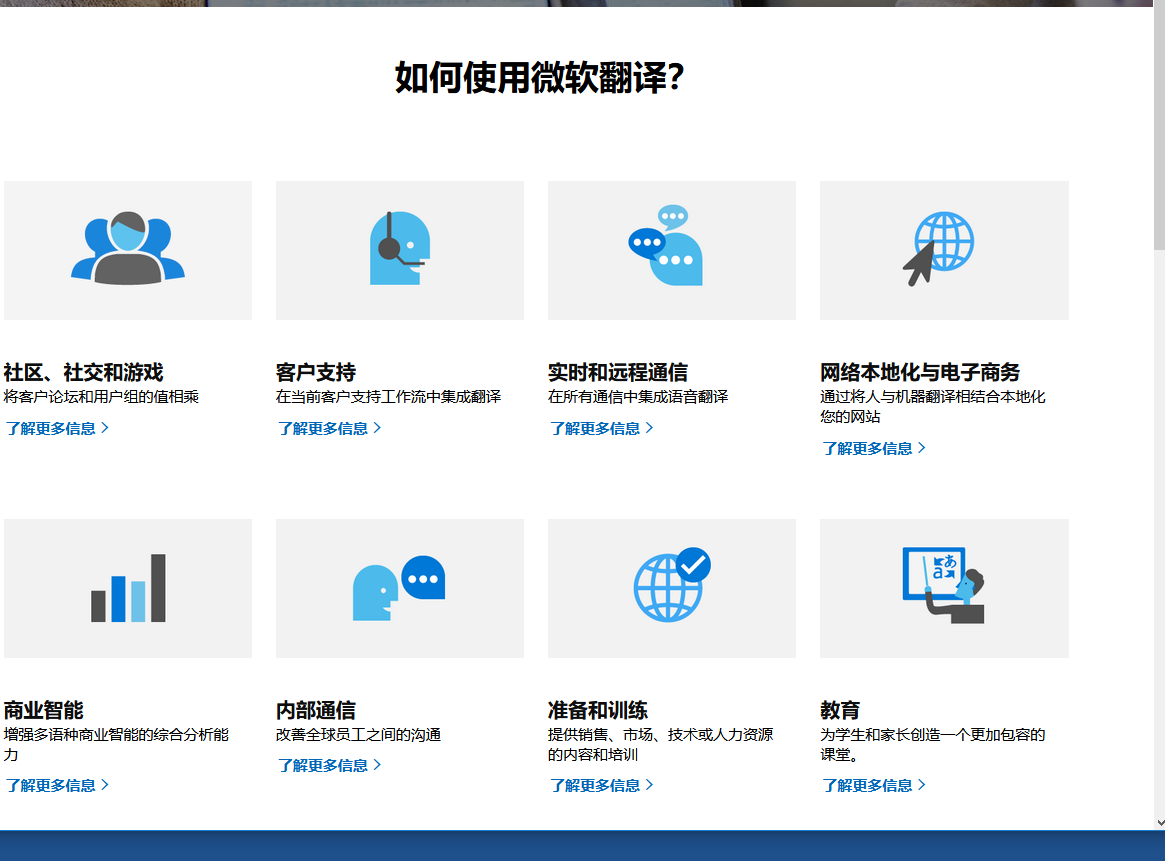This screenshot has width=1165, height=861.
Task: Click description 在当前客户支持工作流中集成翻译
Action: tap(389, 397)
